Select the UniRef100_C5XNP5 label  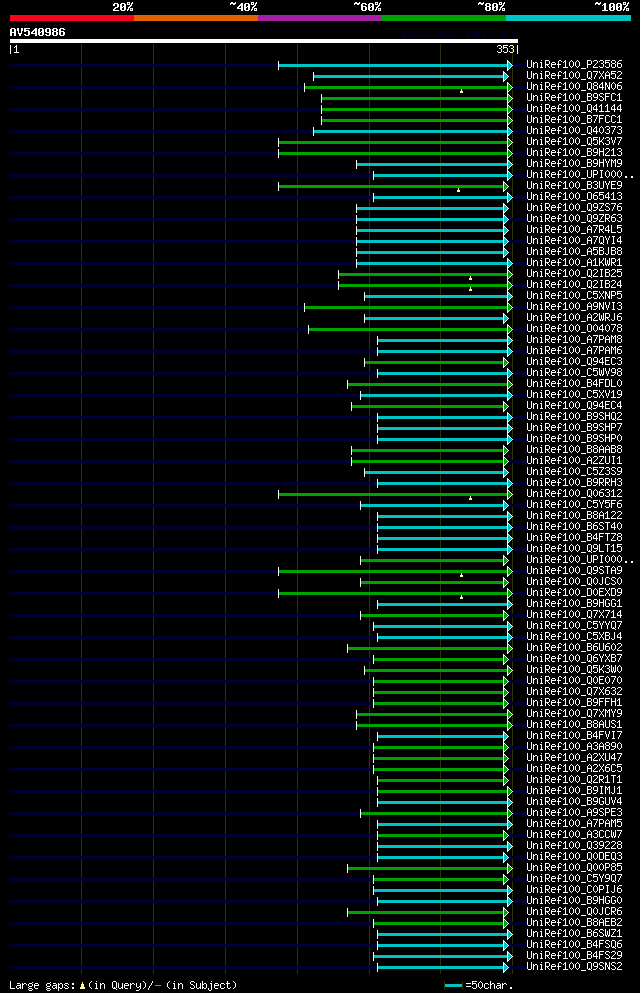(x=574, y=296)
